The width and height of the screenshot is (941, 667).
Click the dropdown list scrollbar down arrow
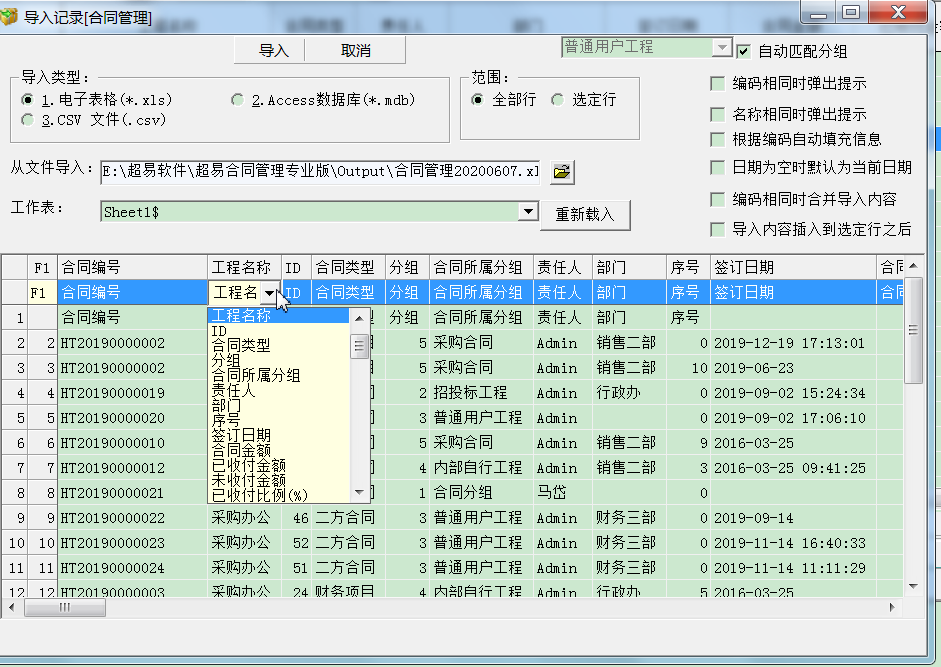pyautogui.click(x=360, y=493)
